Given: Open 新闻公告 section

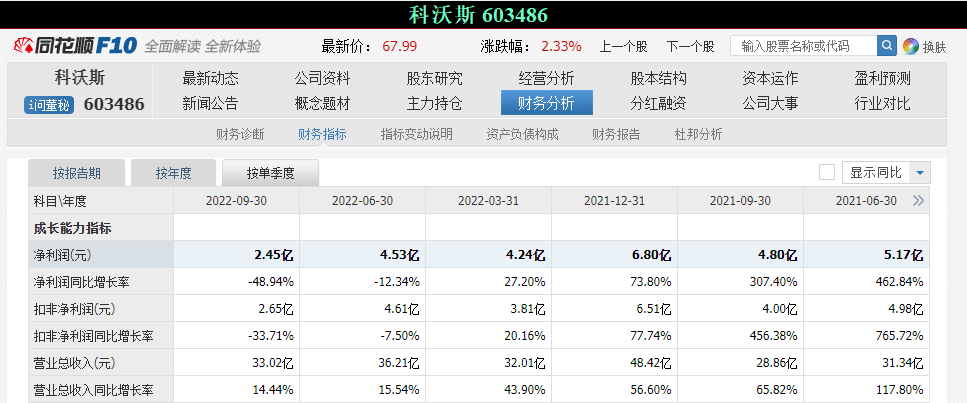Looking at the screenshot, I should (x=210, y=103).
